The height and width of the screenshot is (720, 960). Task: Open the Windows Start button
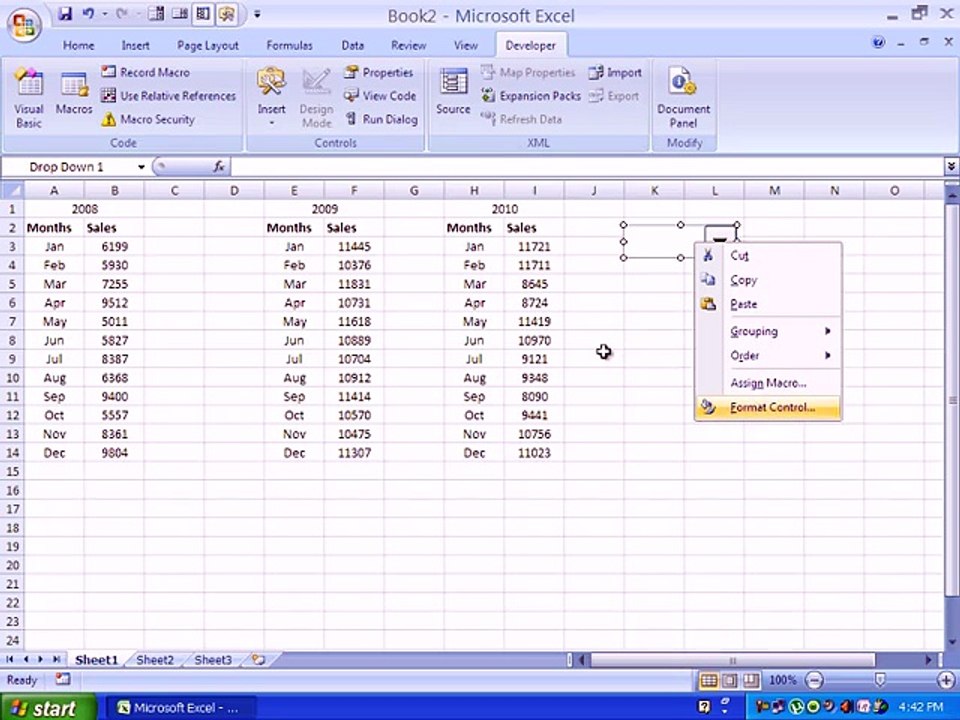pos(48,708)
